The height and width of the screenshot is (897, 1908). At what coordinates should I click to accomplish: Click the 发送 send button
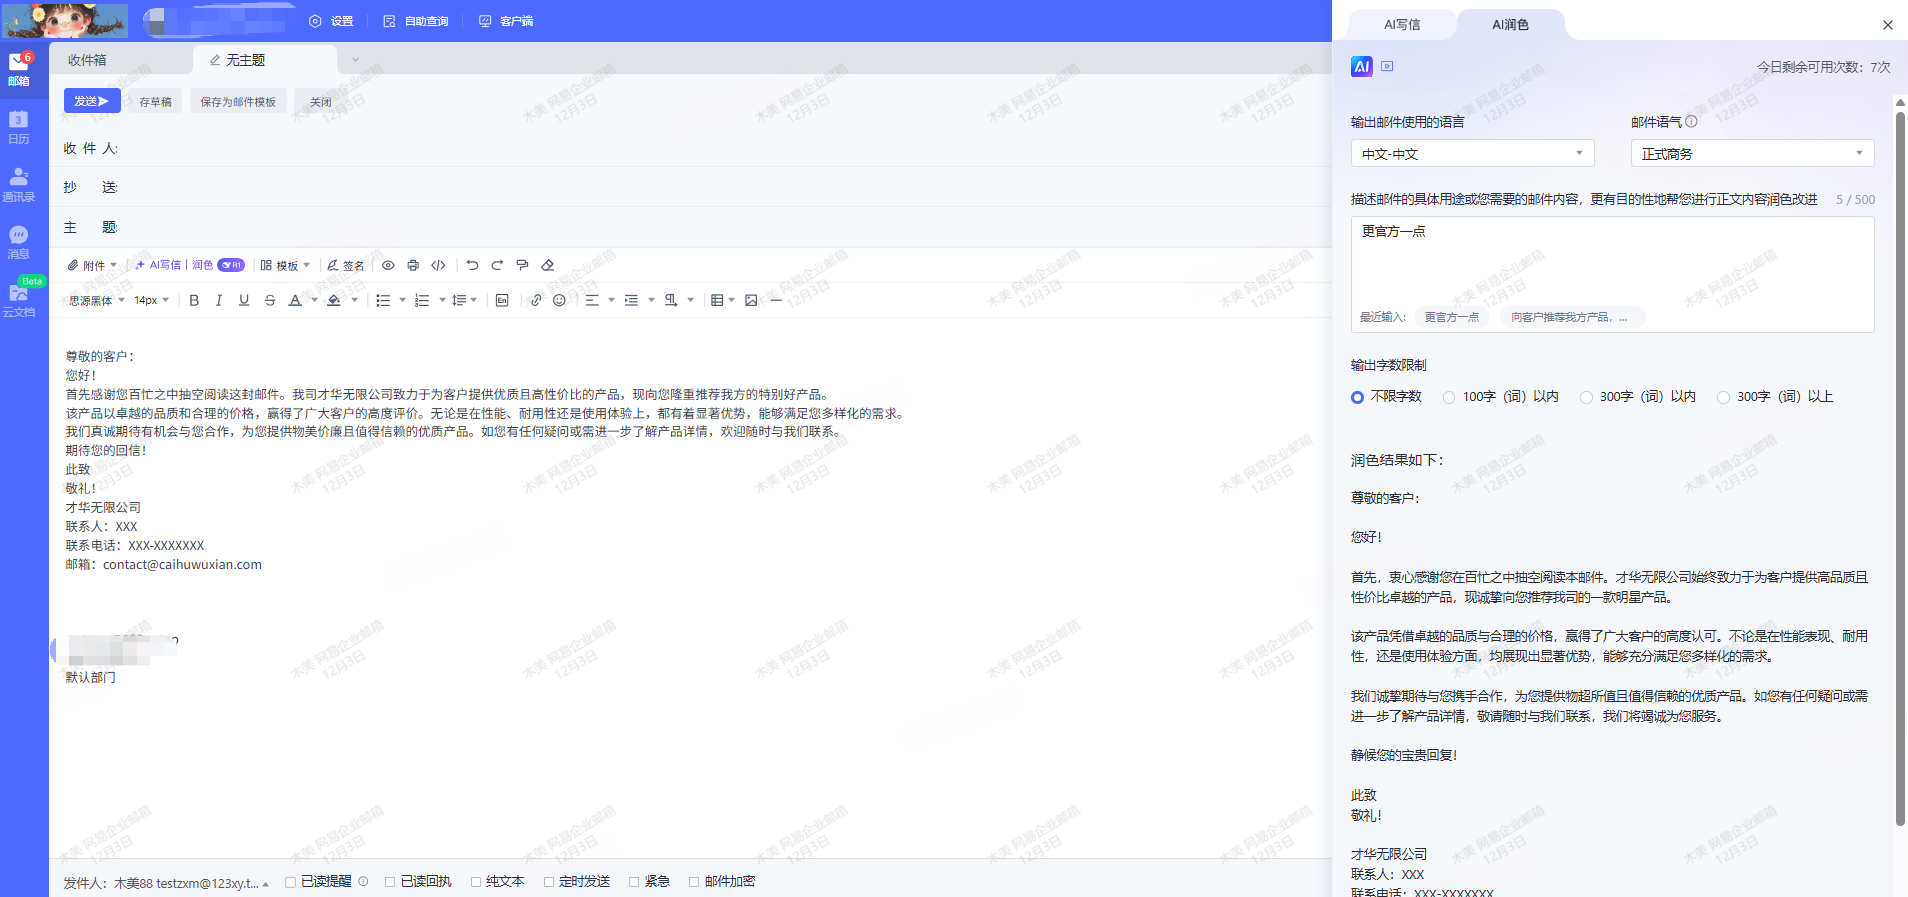tap(92, 101)
